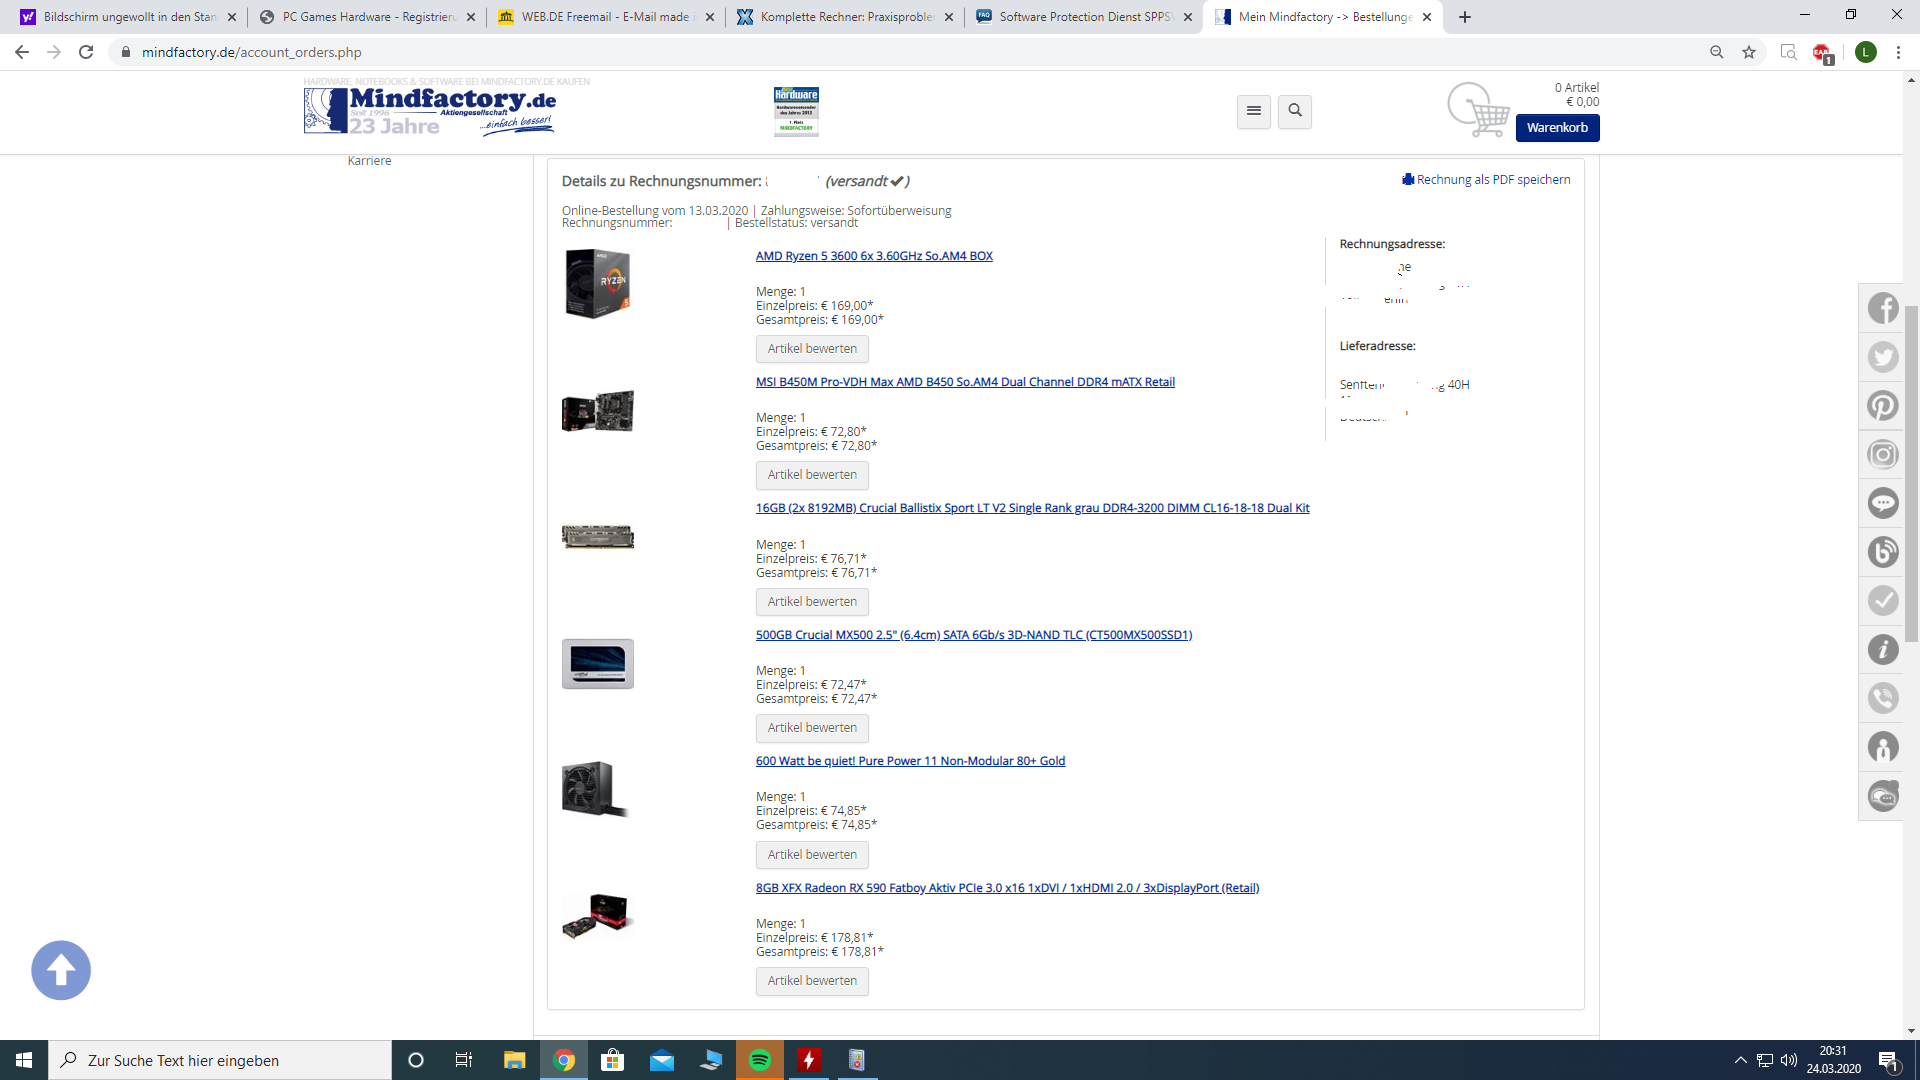Open the Windows notification center
The width and height of the screenshot is (1920, 1080).
(x=1889, y=1060)
